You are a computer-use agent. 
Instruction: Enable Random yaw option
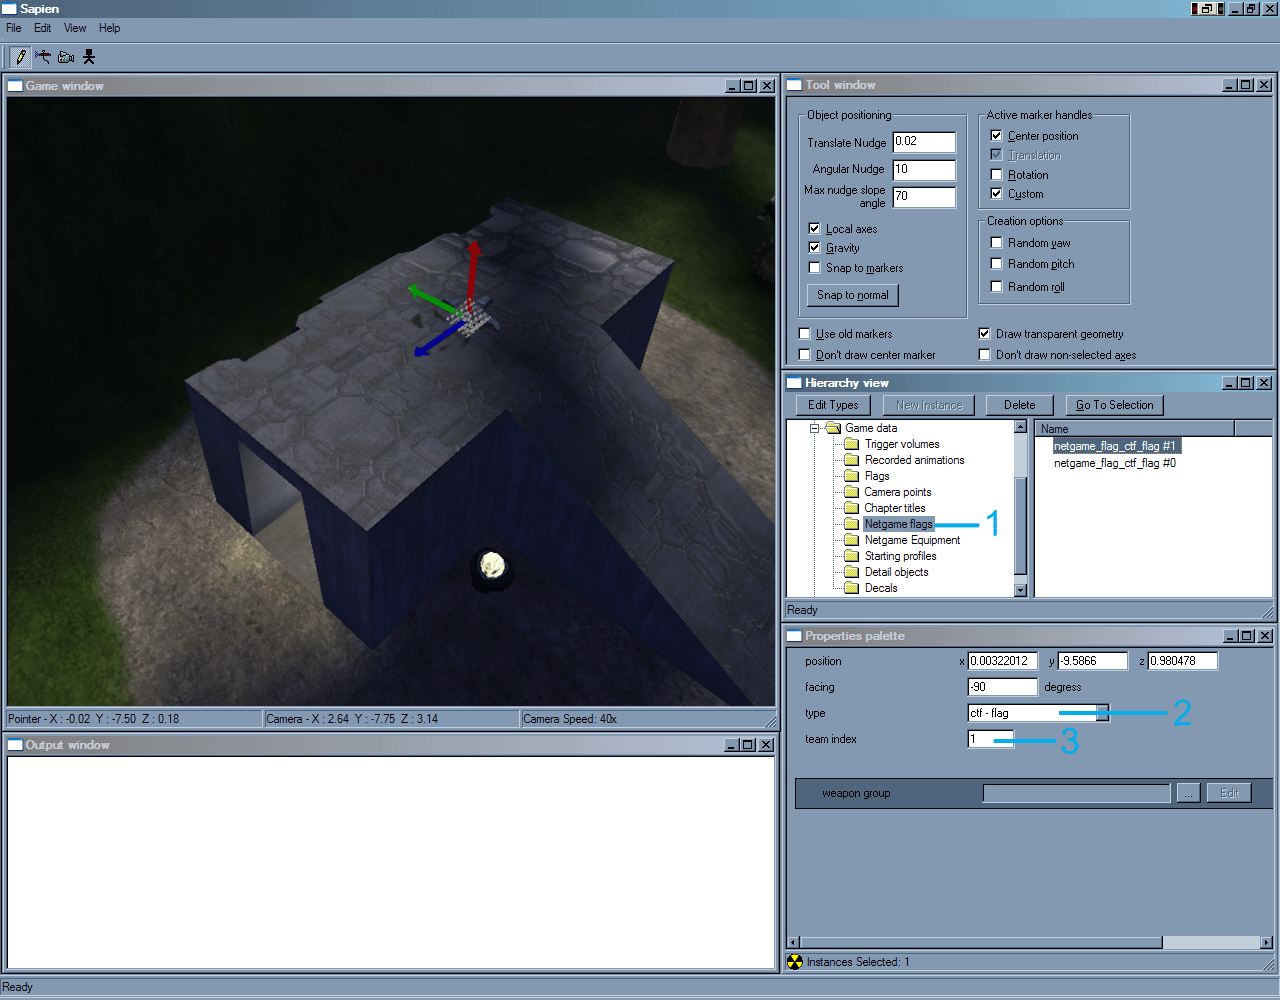pyautogui.click(x=996, y=242)
